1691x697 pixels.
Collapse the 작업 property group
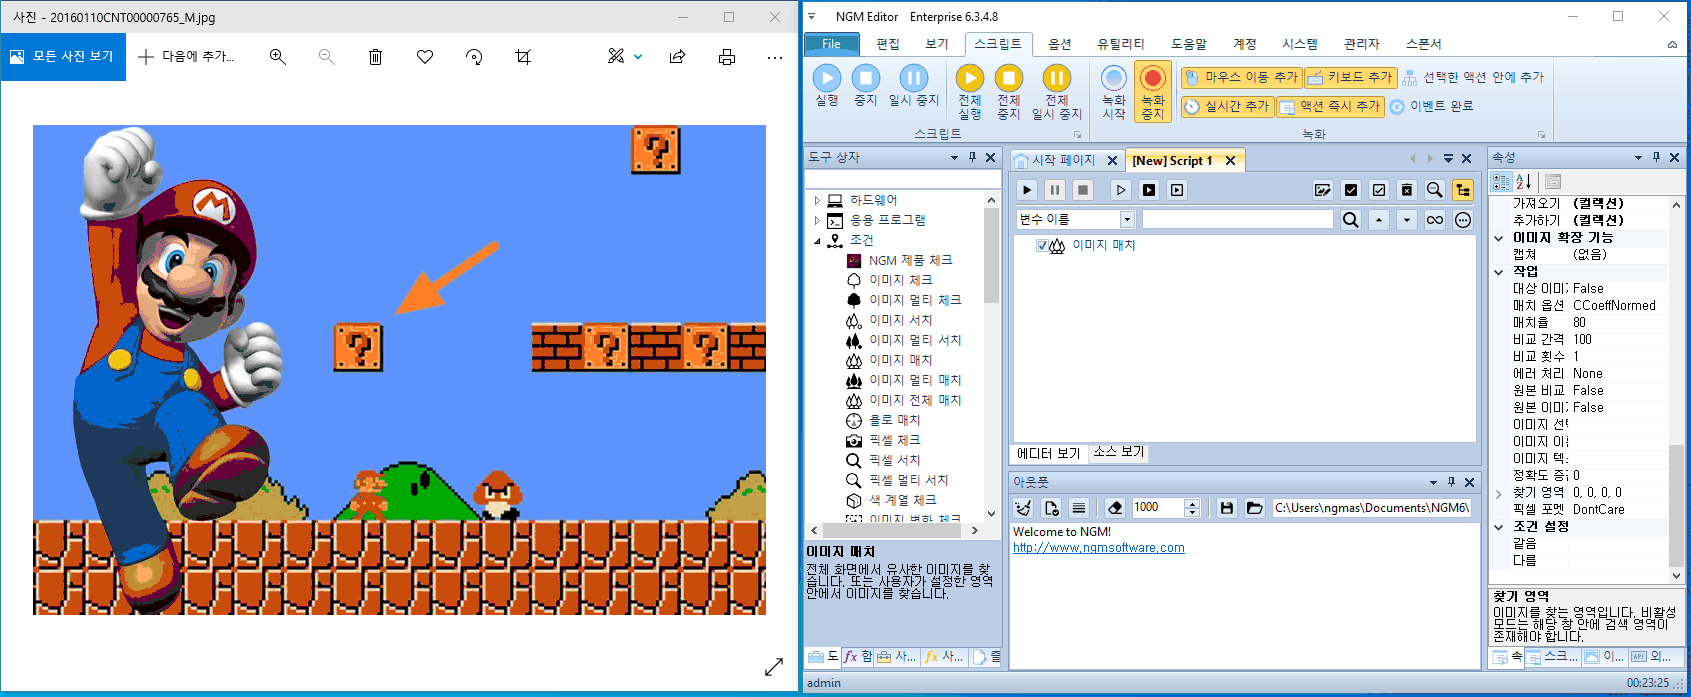(1499, 272)
